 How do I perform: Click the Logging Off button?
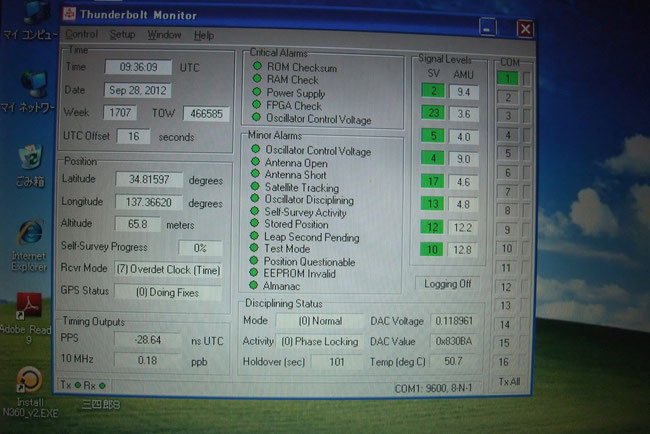pos(450,283)
